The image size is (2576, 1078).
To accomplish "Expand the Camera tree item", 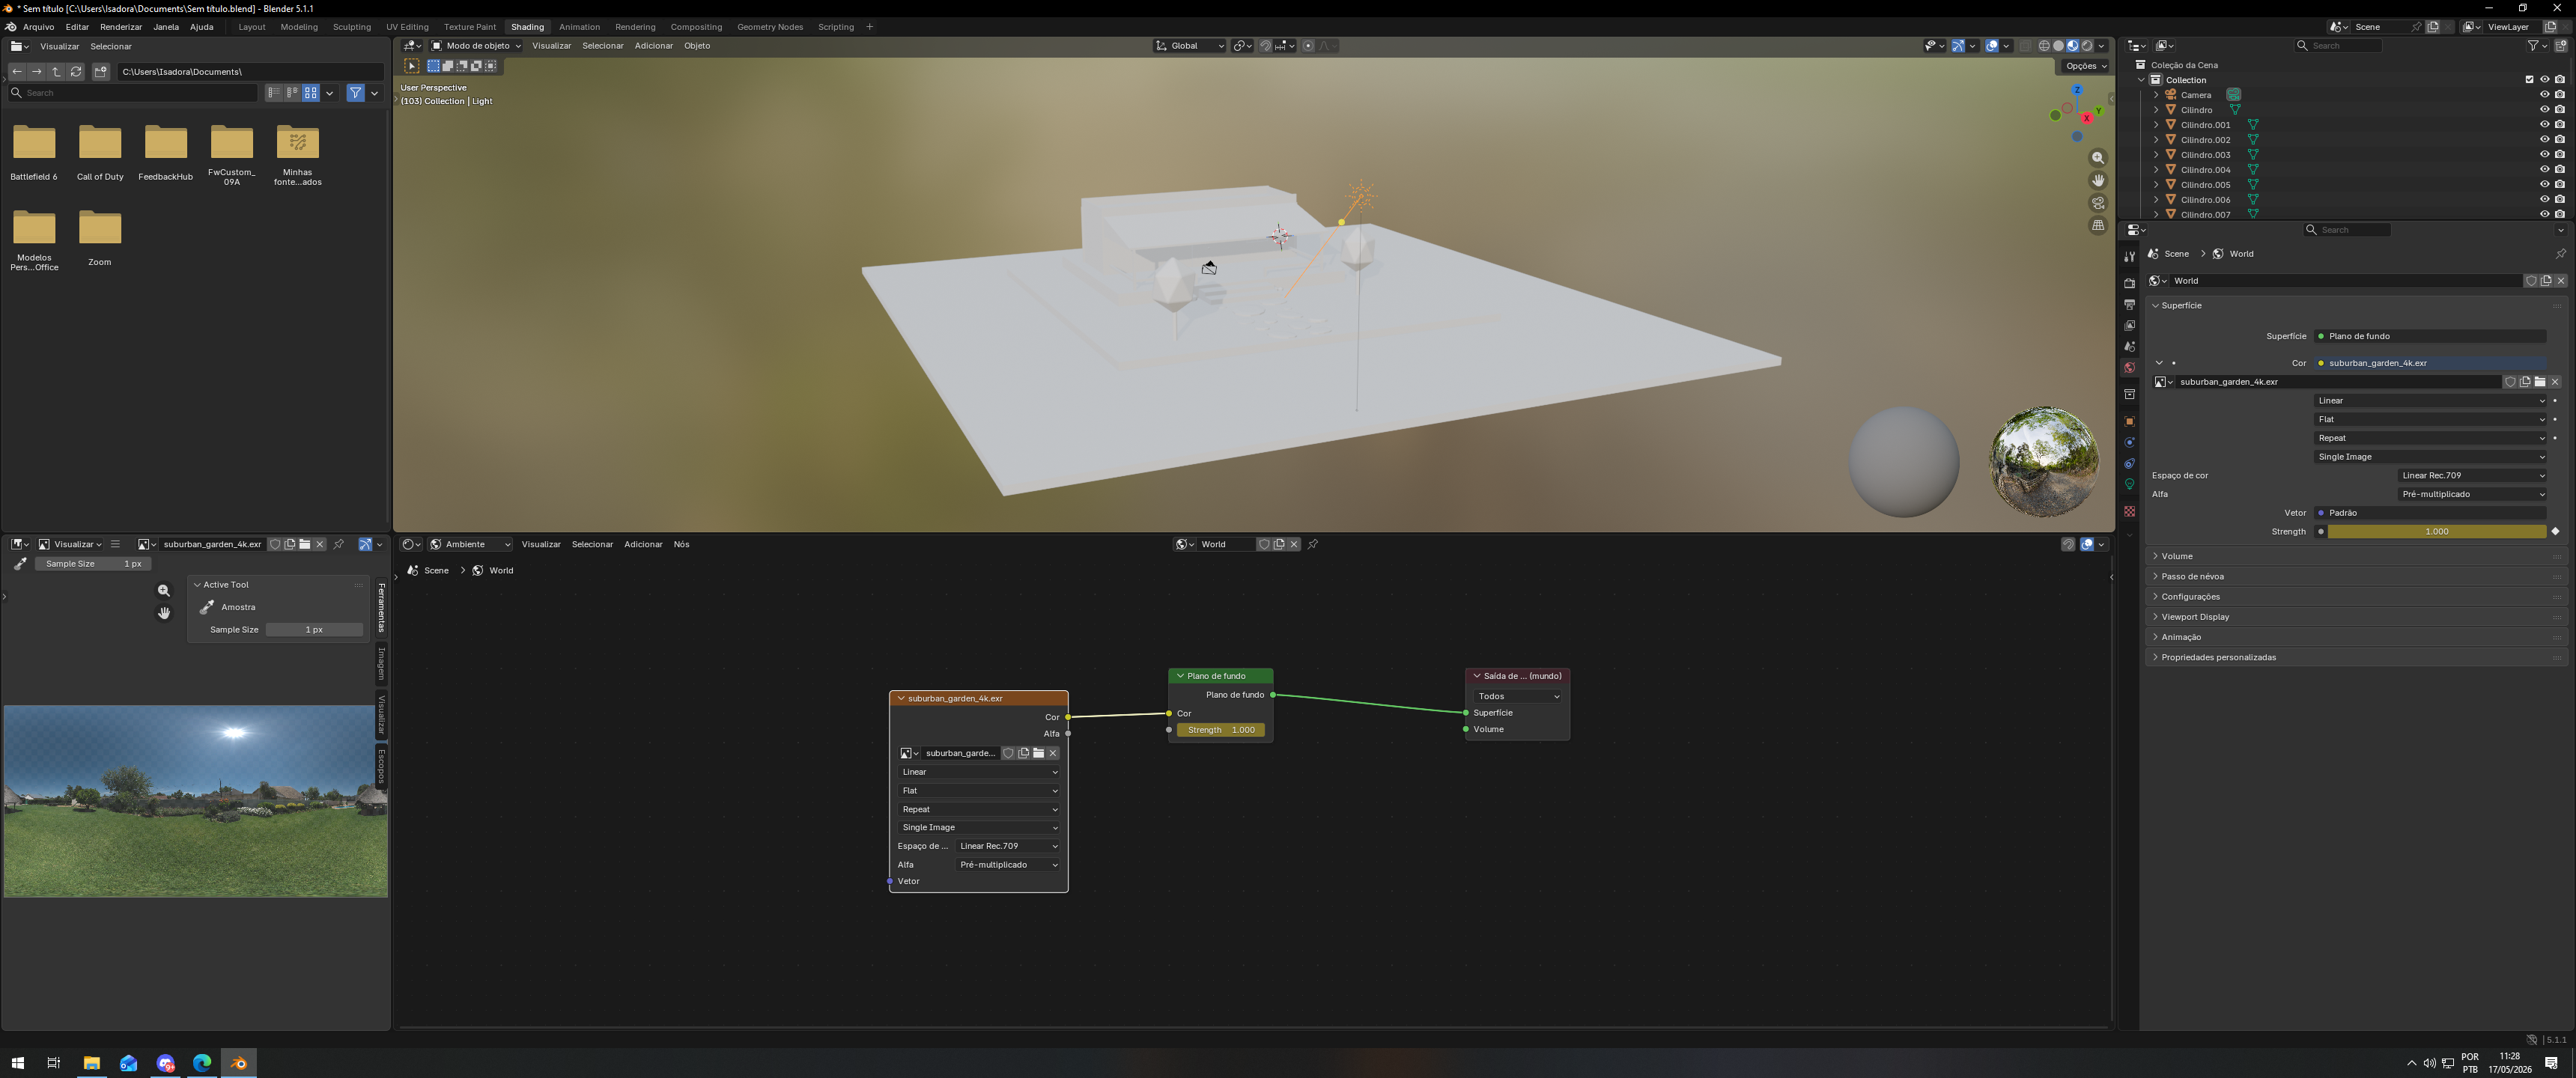I will (2156, 95).
